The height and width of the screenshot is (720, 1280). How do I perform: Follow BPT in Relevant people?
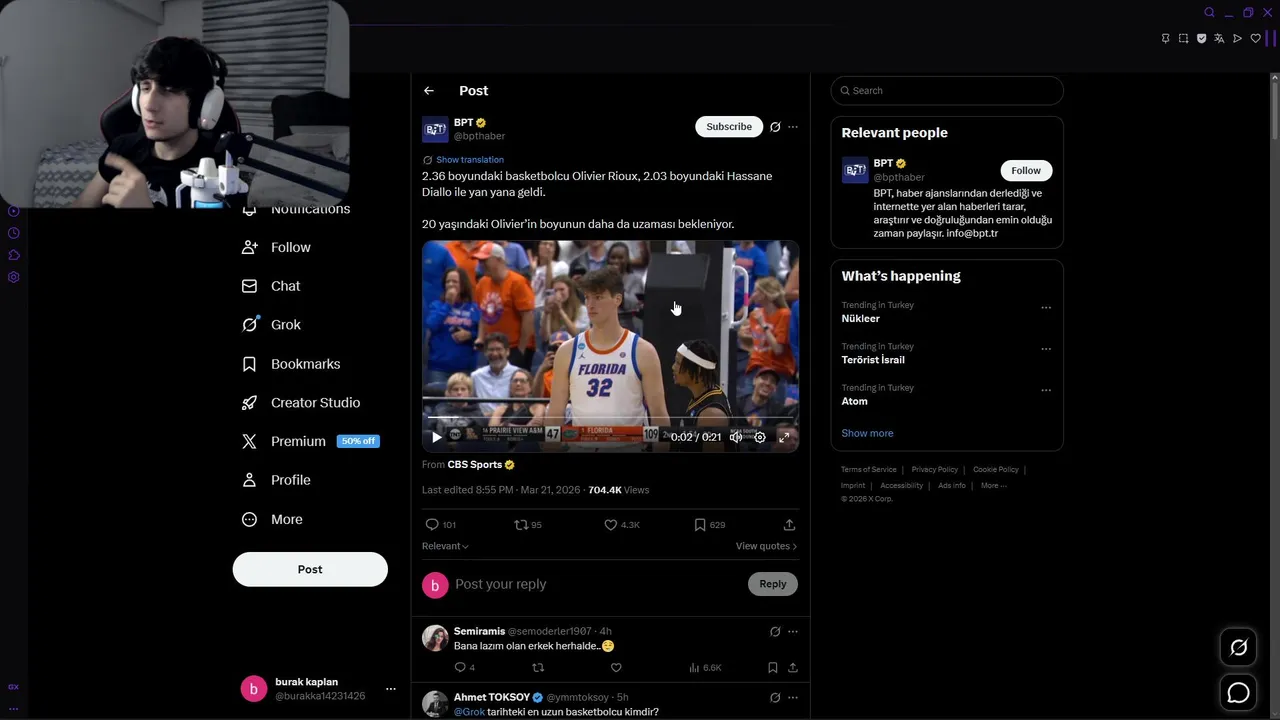click(x=1026, y=170)
